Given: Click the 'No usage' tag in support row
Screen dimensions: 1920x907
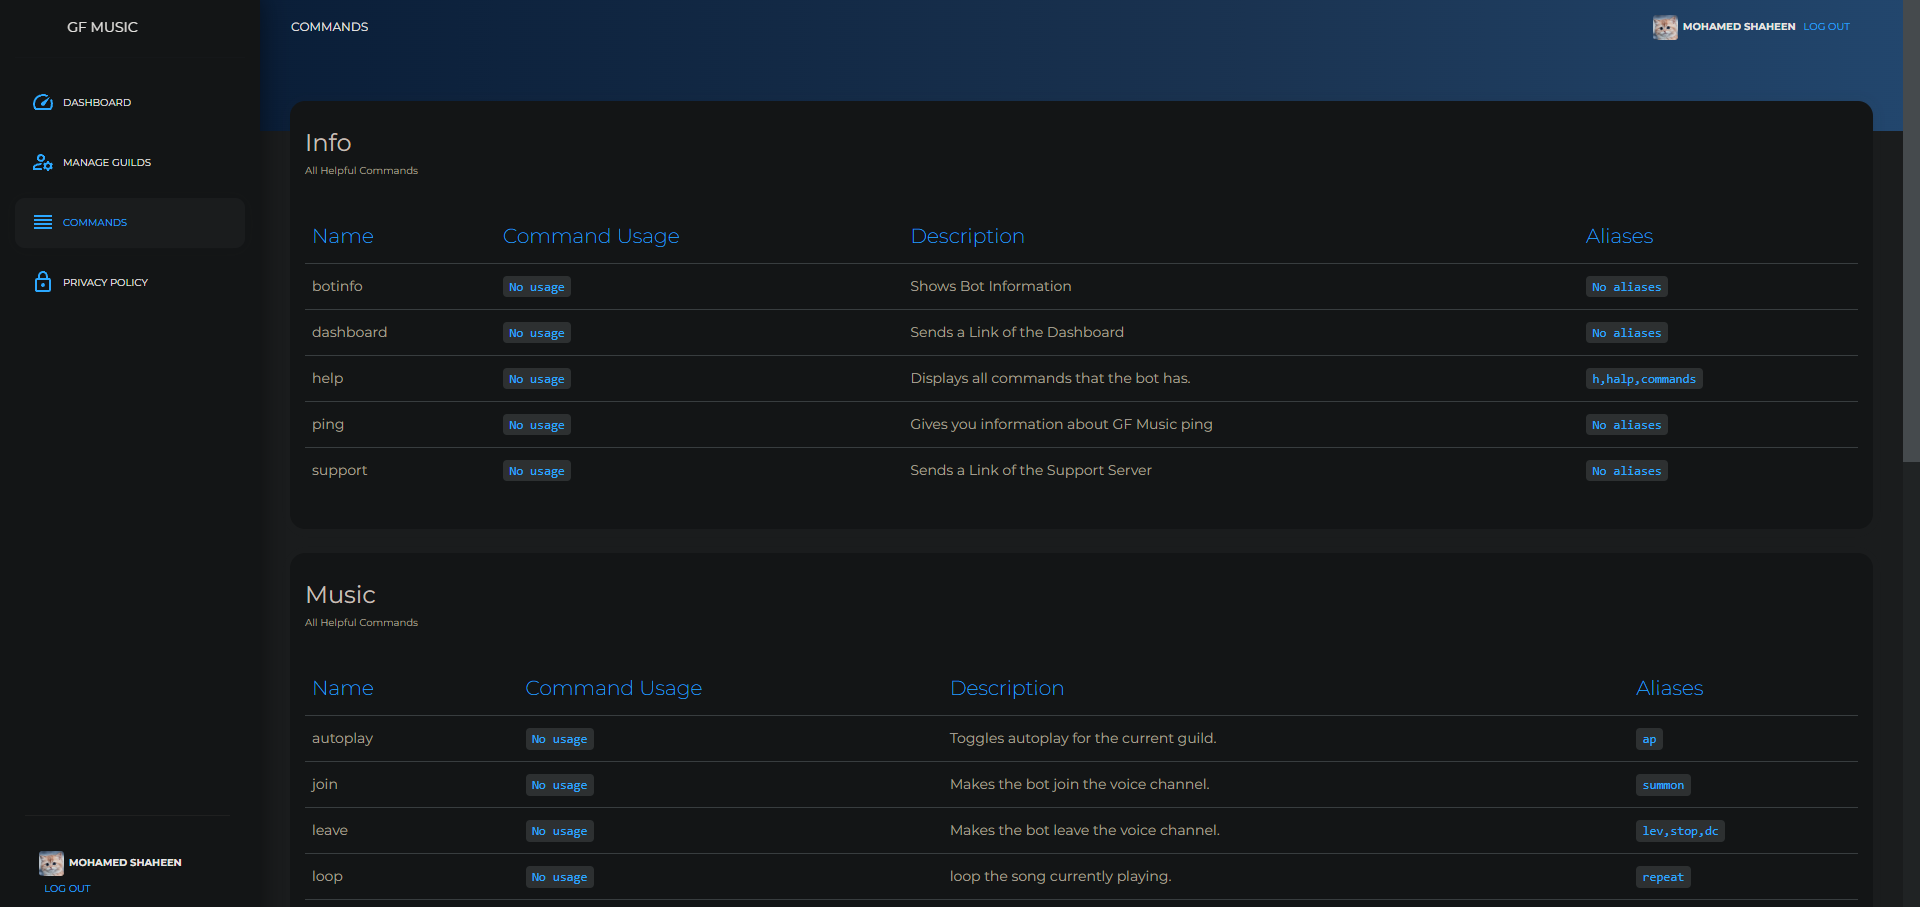Looking at the screenshot, I should [x=537, y=471].
